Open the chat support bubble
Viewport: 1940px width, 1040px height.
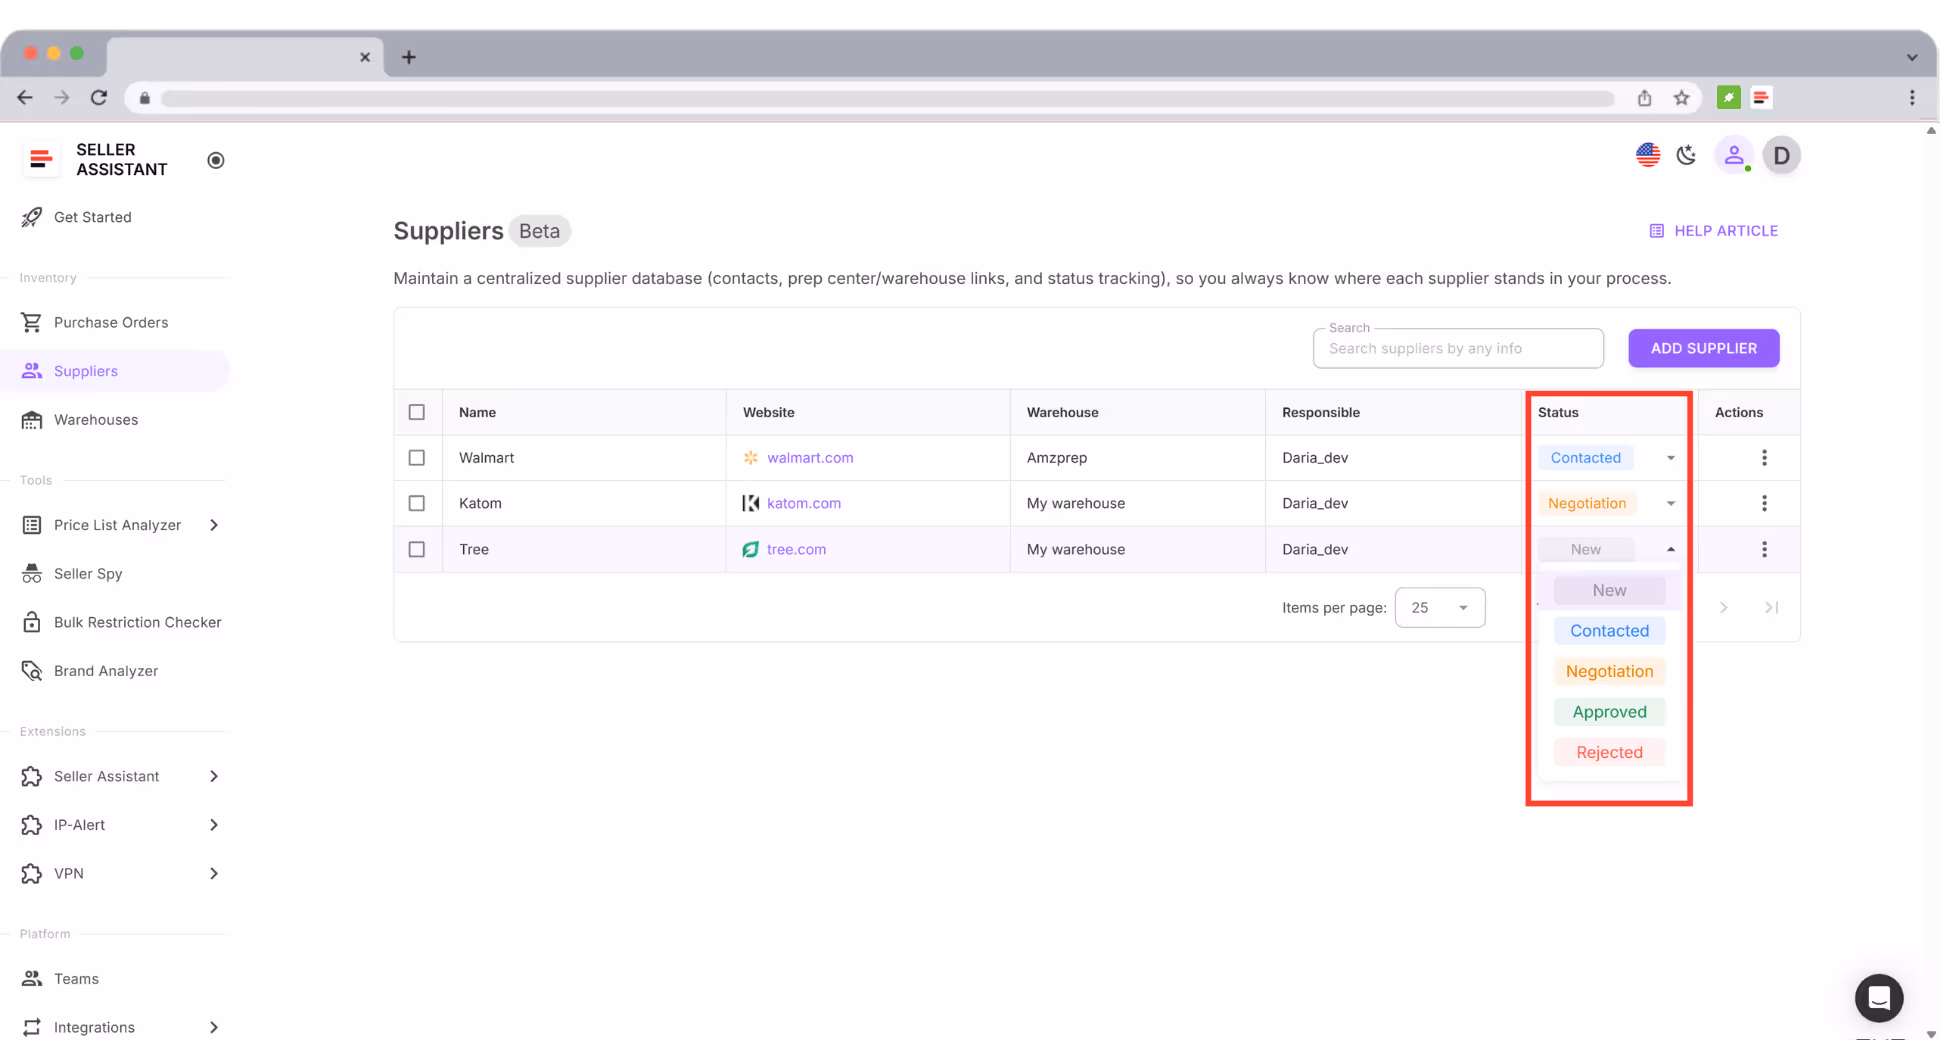pyautogui.click(x=1878, y=997)
